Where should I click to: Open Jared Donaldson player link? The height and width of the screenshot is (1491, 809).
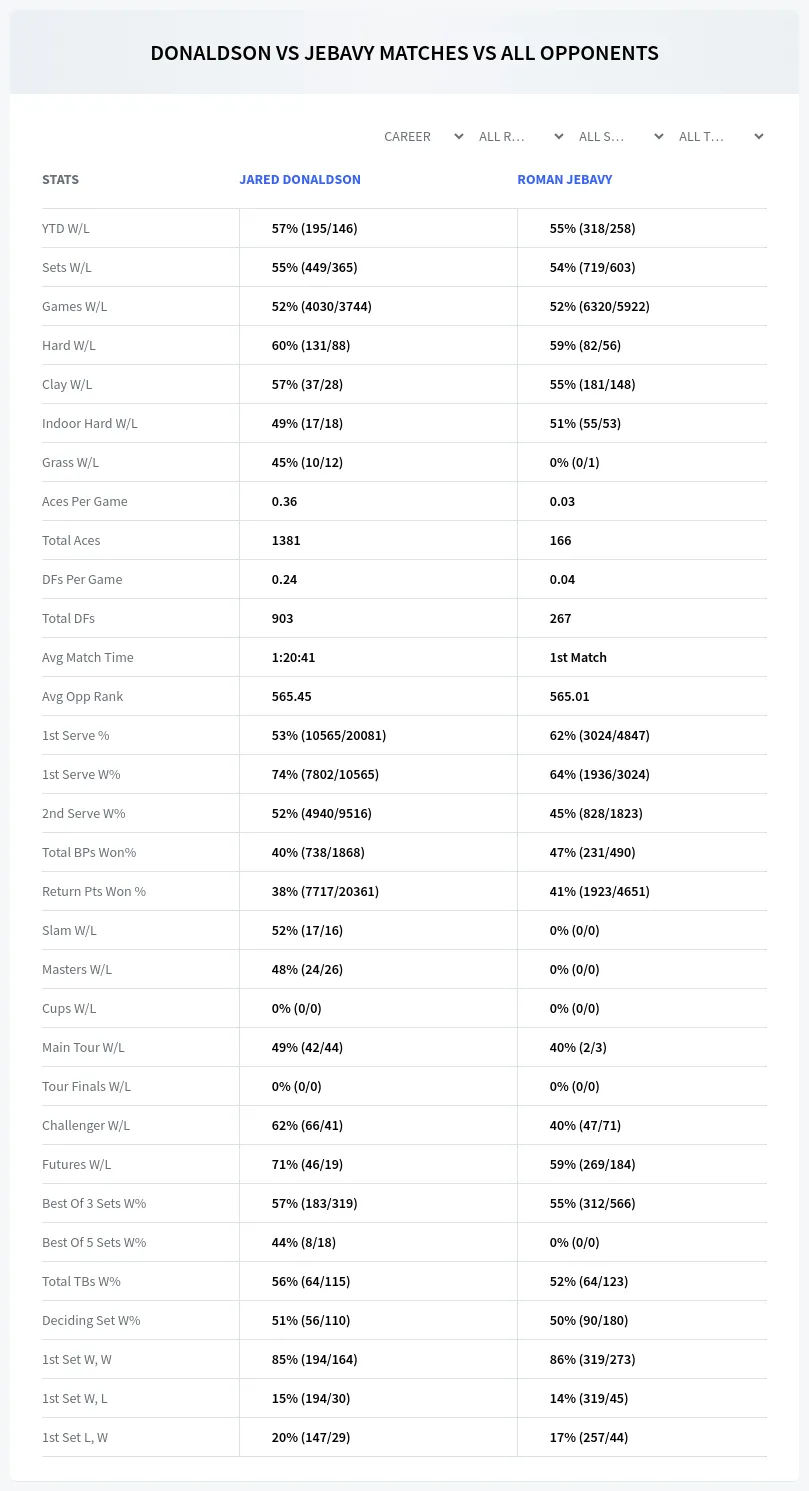click(300, 180)
